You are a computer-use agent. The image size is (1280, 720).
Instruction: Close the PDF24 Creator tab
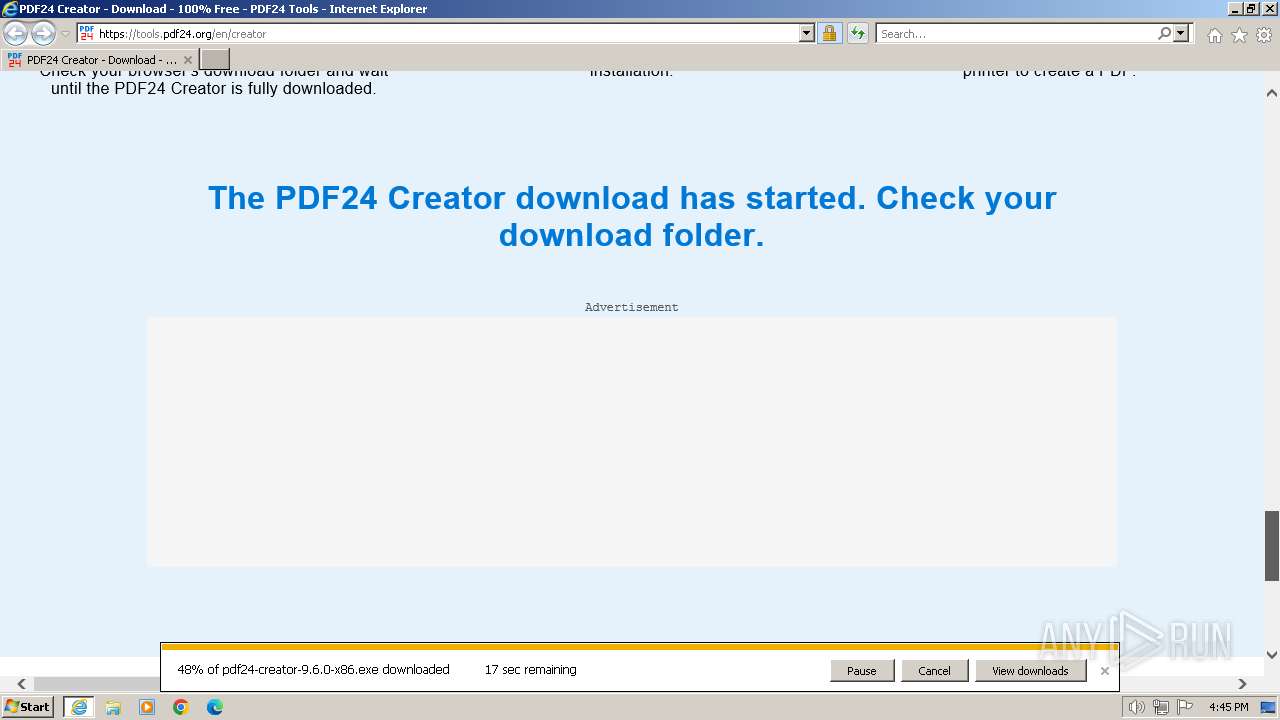pos(187,60)
